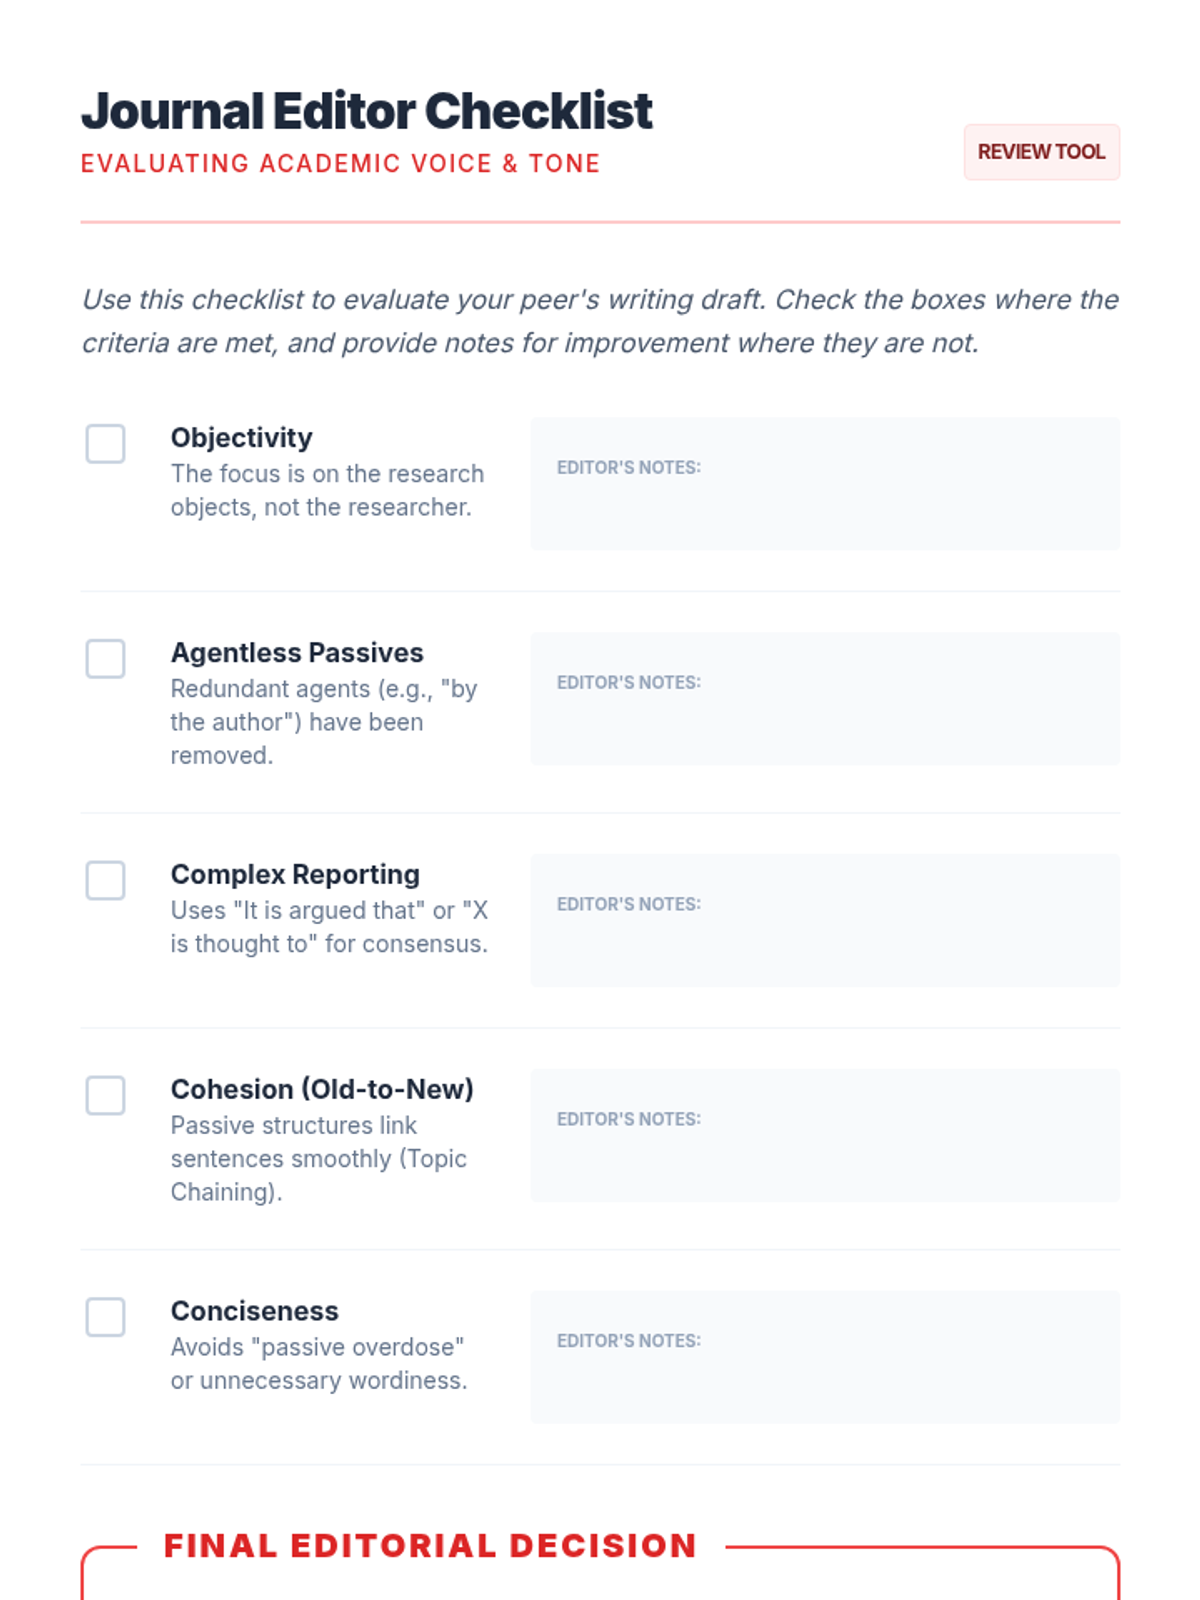
Task: Select the Complex Reporting heading
Action: point(295,875)
